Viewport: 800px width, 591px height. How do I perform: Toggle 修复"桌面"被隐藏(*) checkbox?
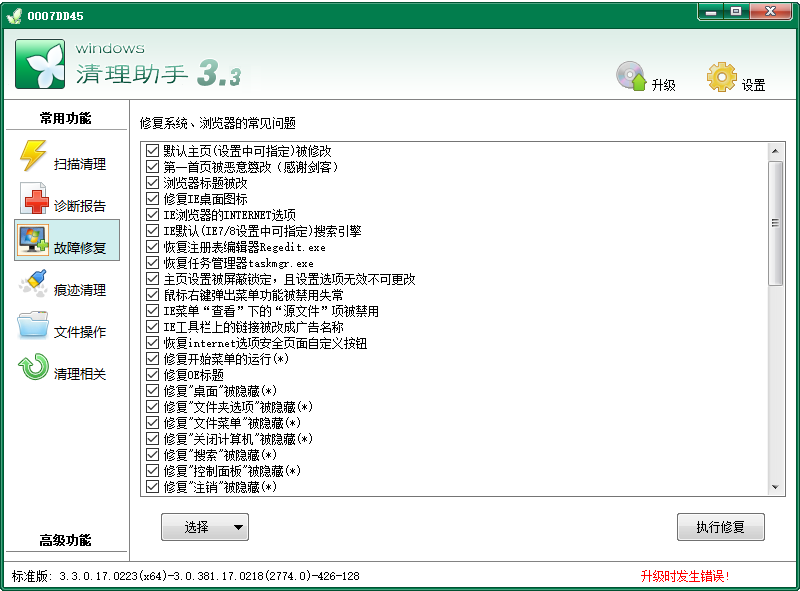tap(152, 391)
